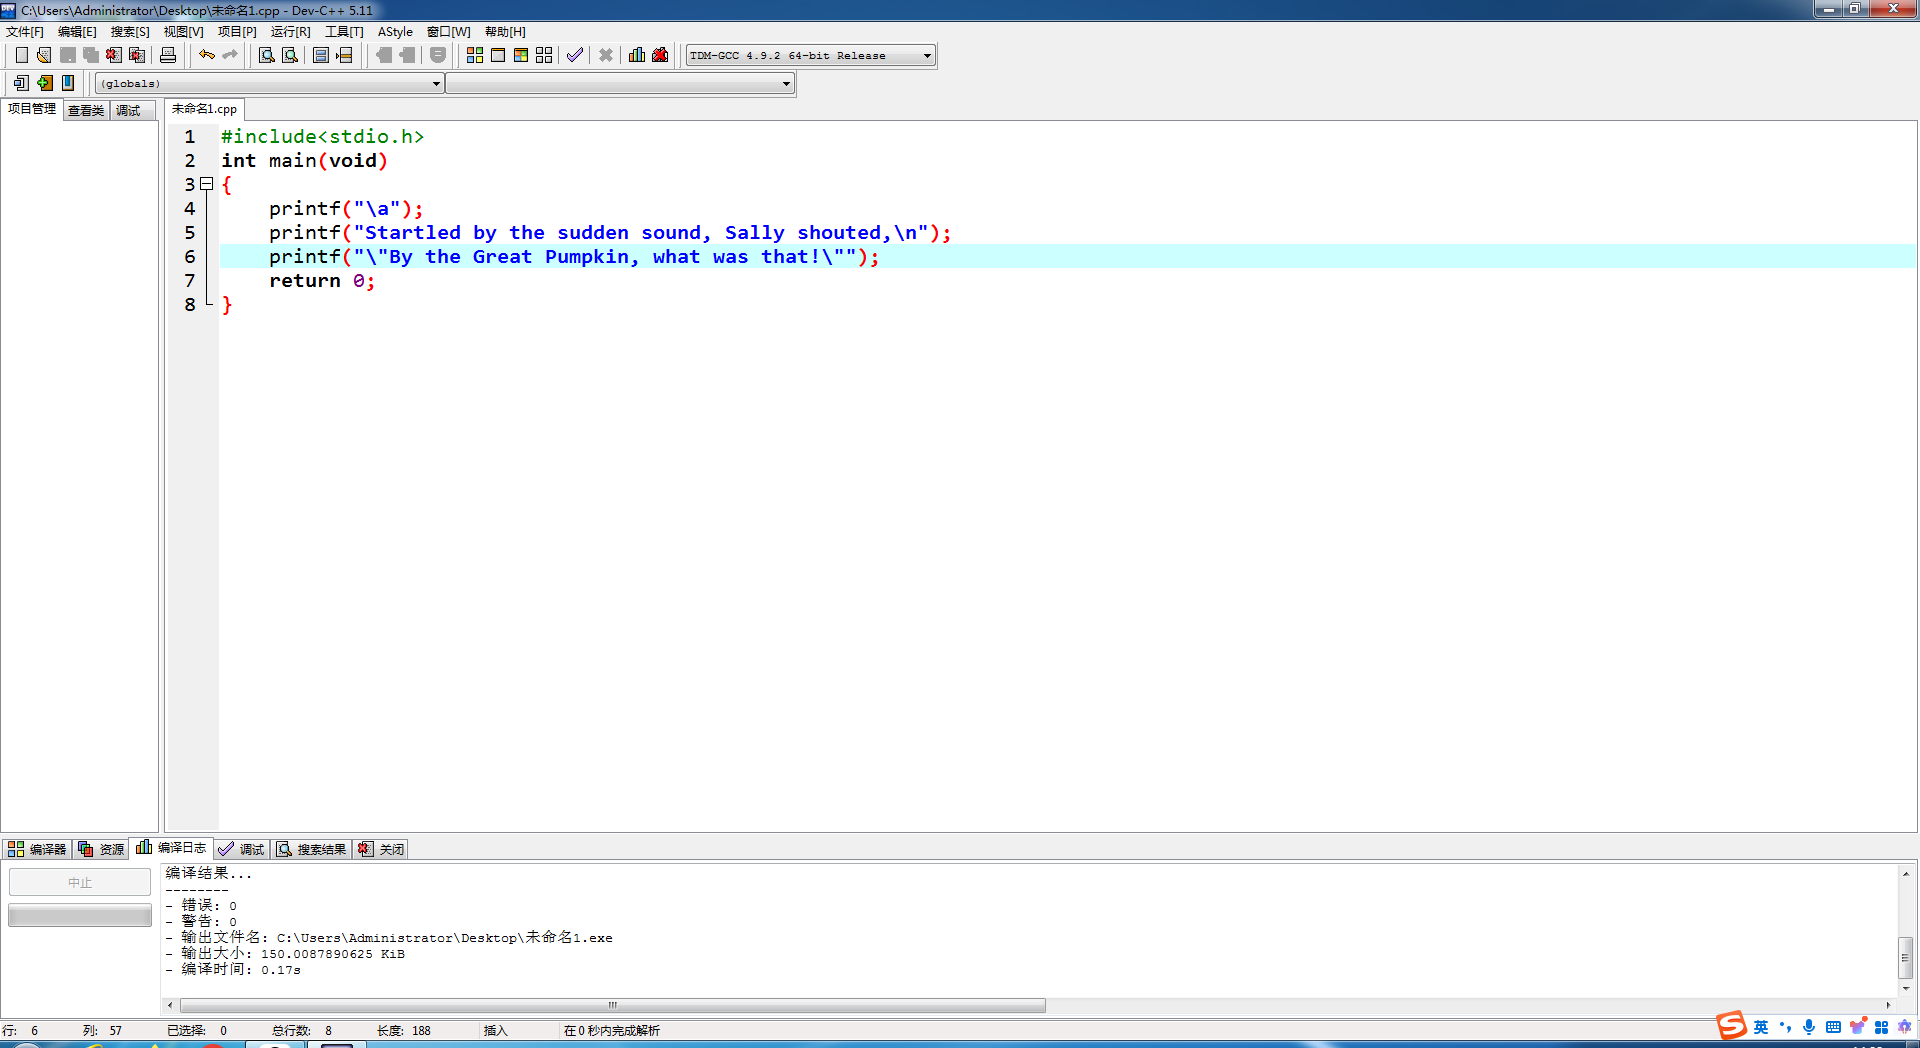
Task: Click the #include<stdio.h> line
Action: coord(322,137)
